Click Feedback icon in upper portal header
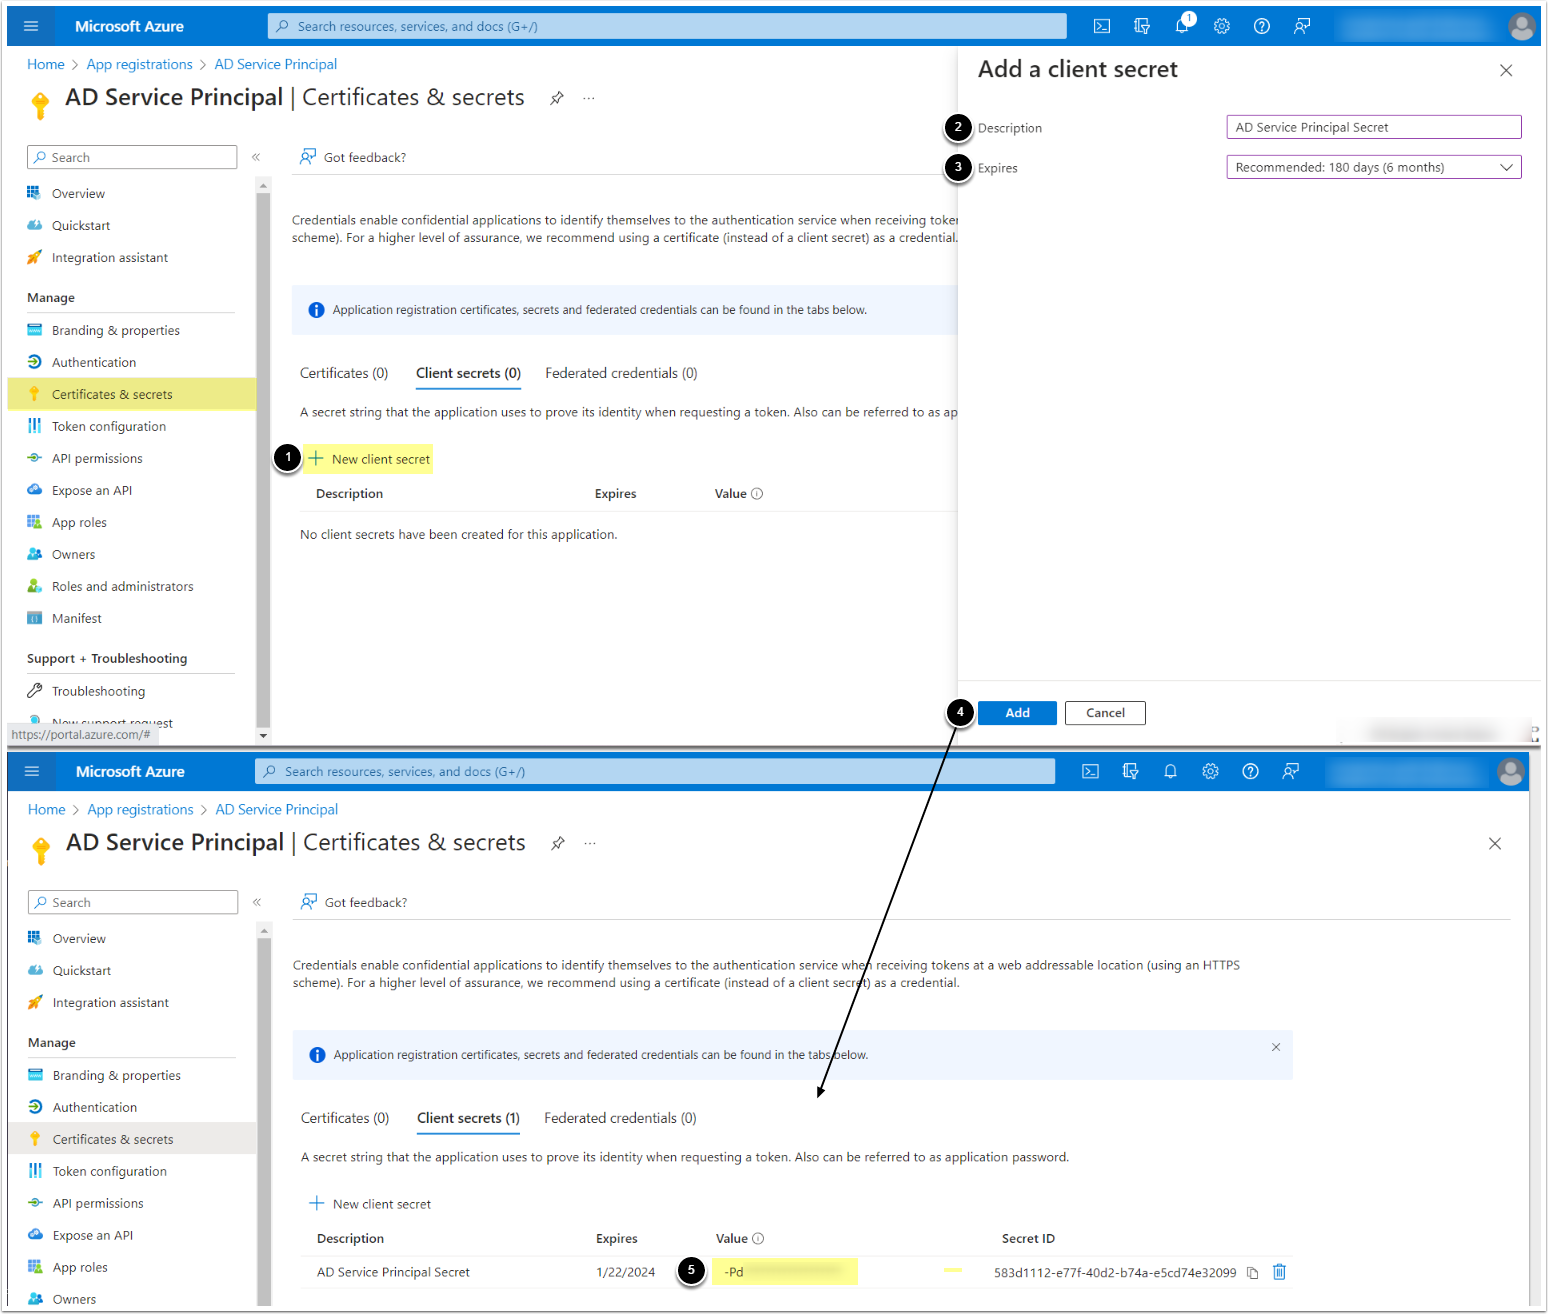1548x1314 pixels. (x=1302, y=26)
